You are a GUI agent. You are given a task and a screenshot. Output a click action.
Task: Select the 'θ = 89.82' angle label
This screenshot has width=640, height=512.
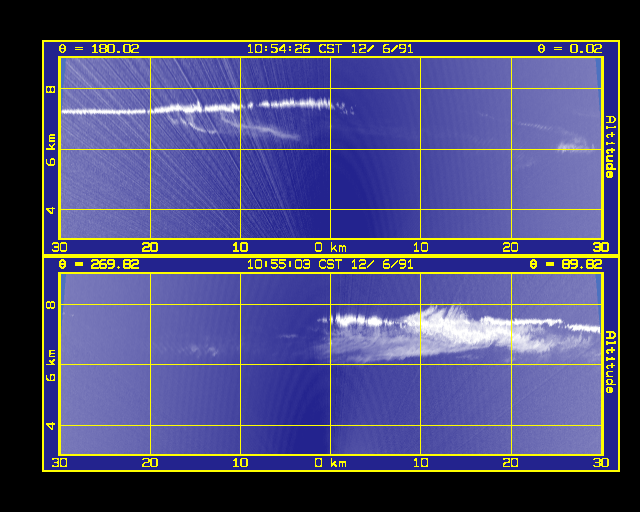566,265
